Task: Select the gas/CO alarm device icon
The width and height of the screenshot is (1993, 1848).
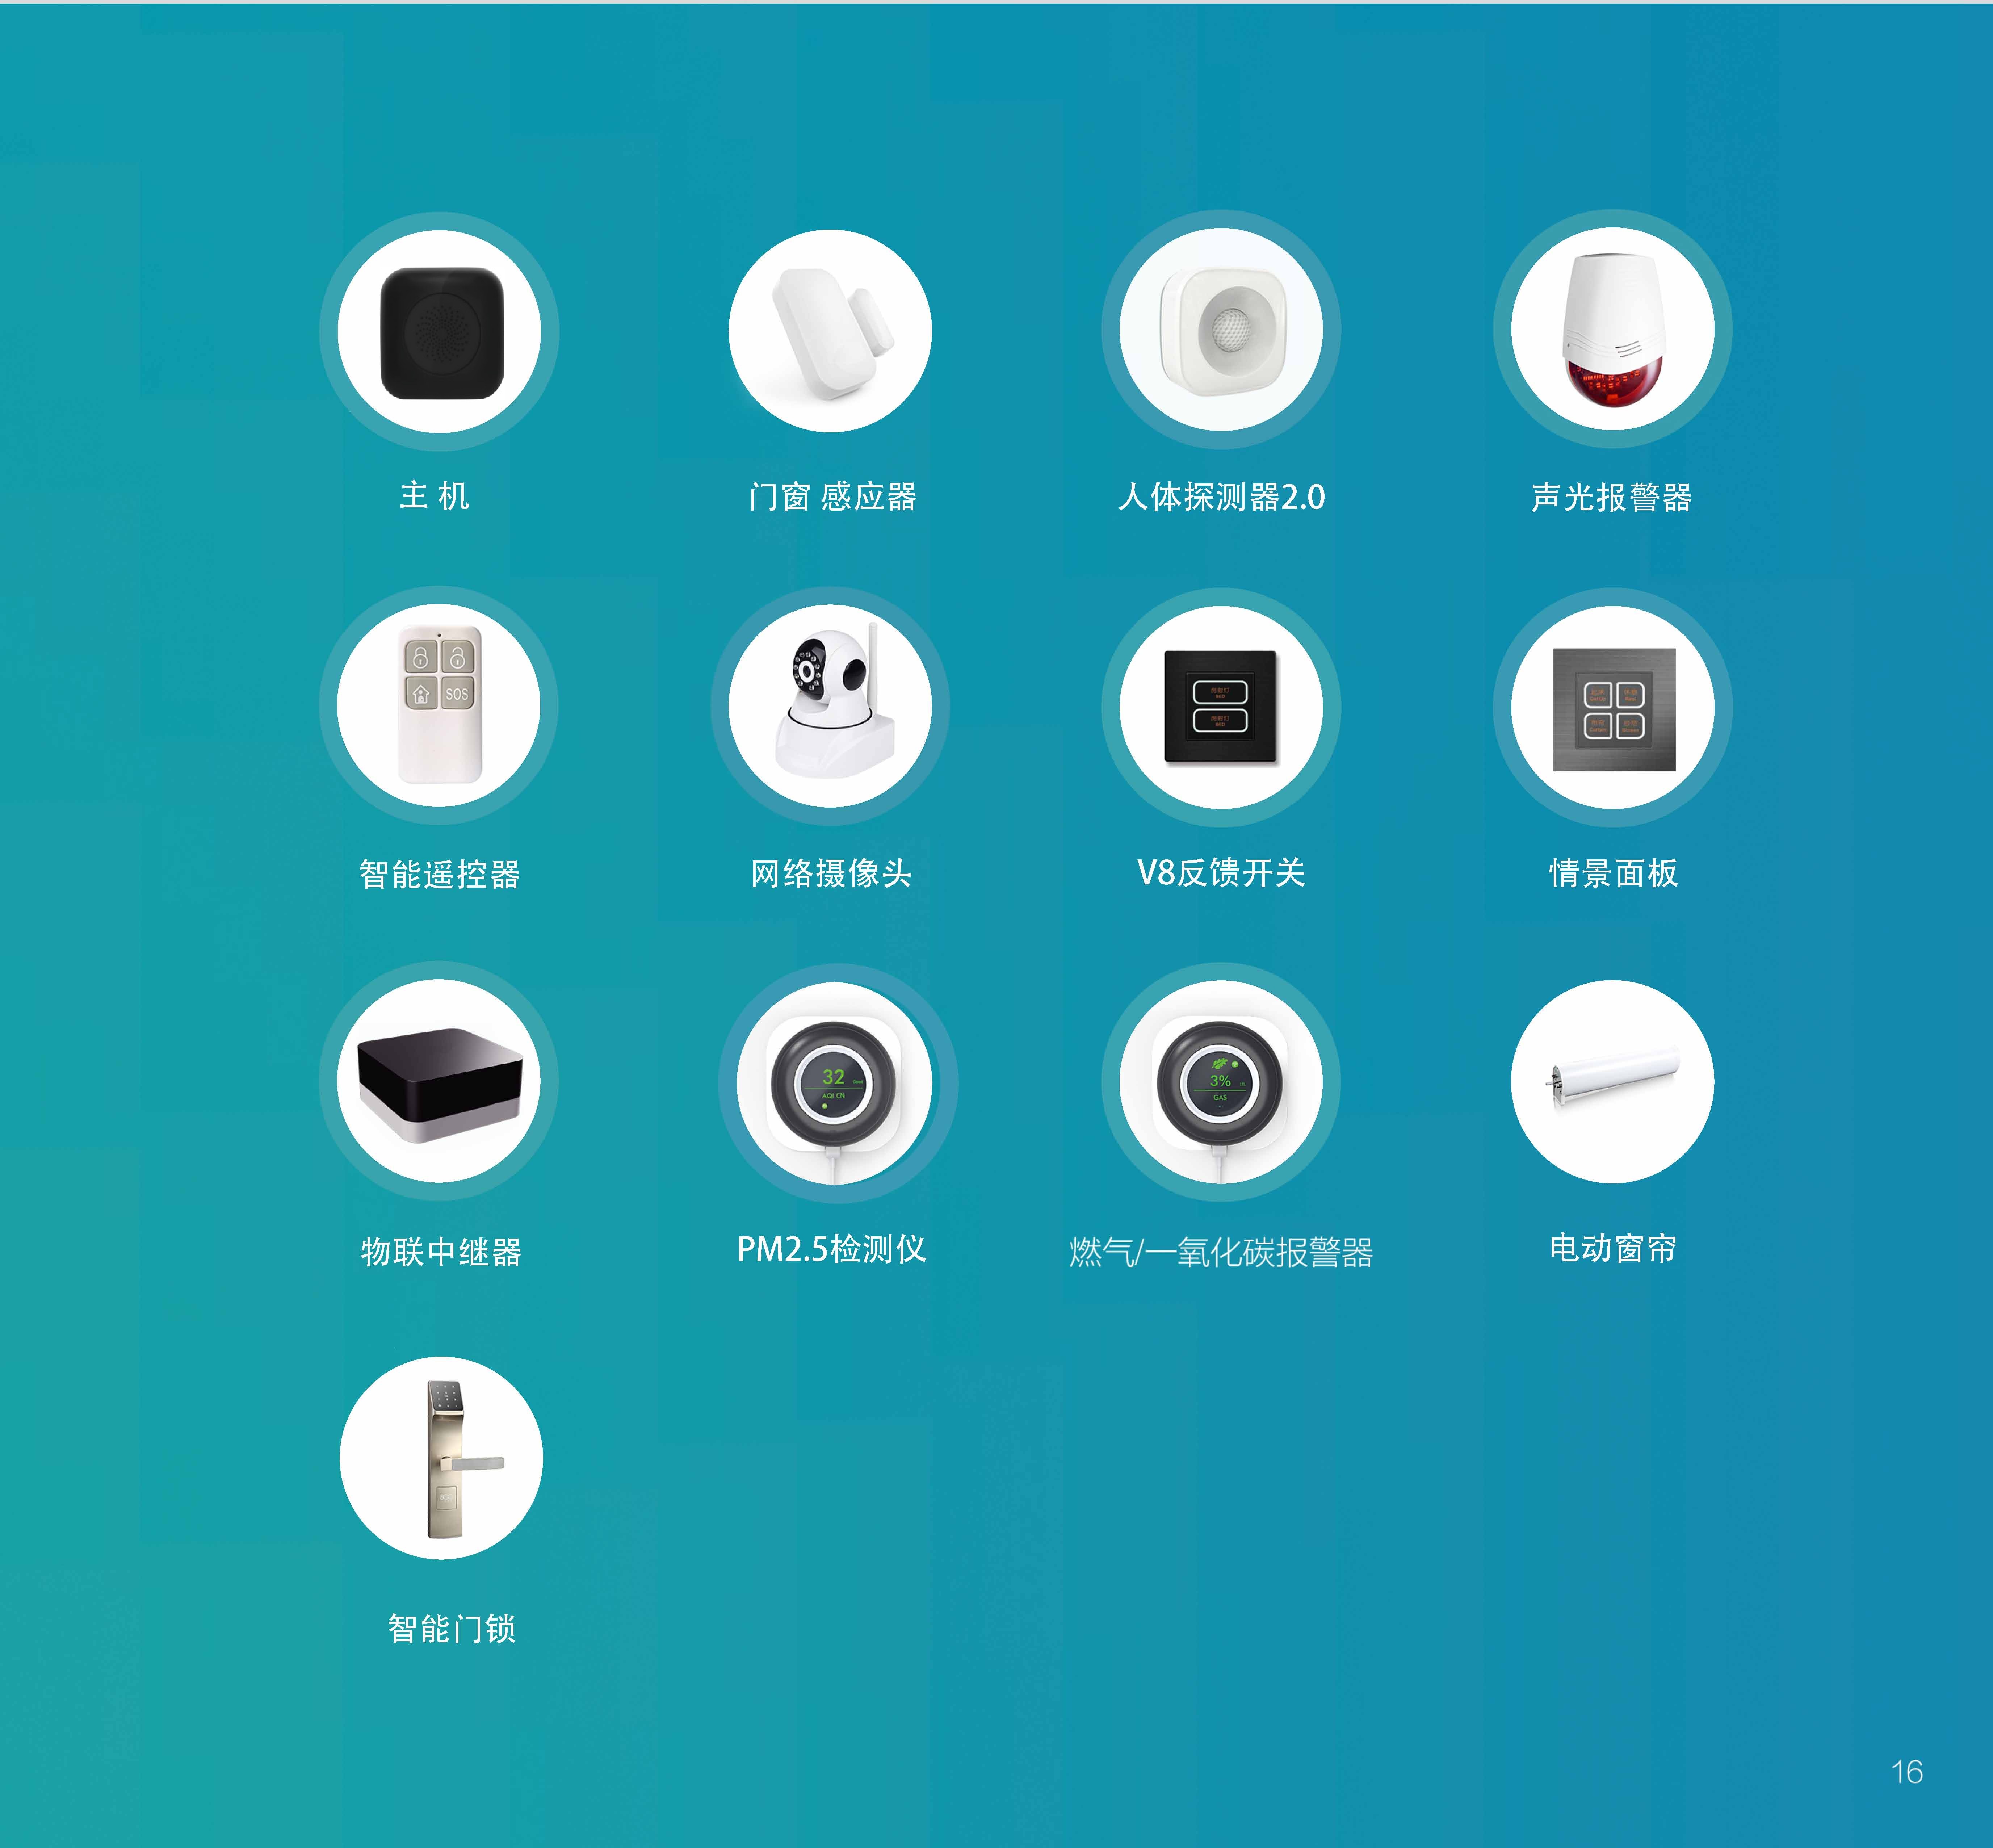Action: click(1221, 1082)
